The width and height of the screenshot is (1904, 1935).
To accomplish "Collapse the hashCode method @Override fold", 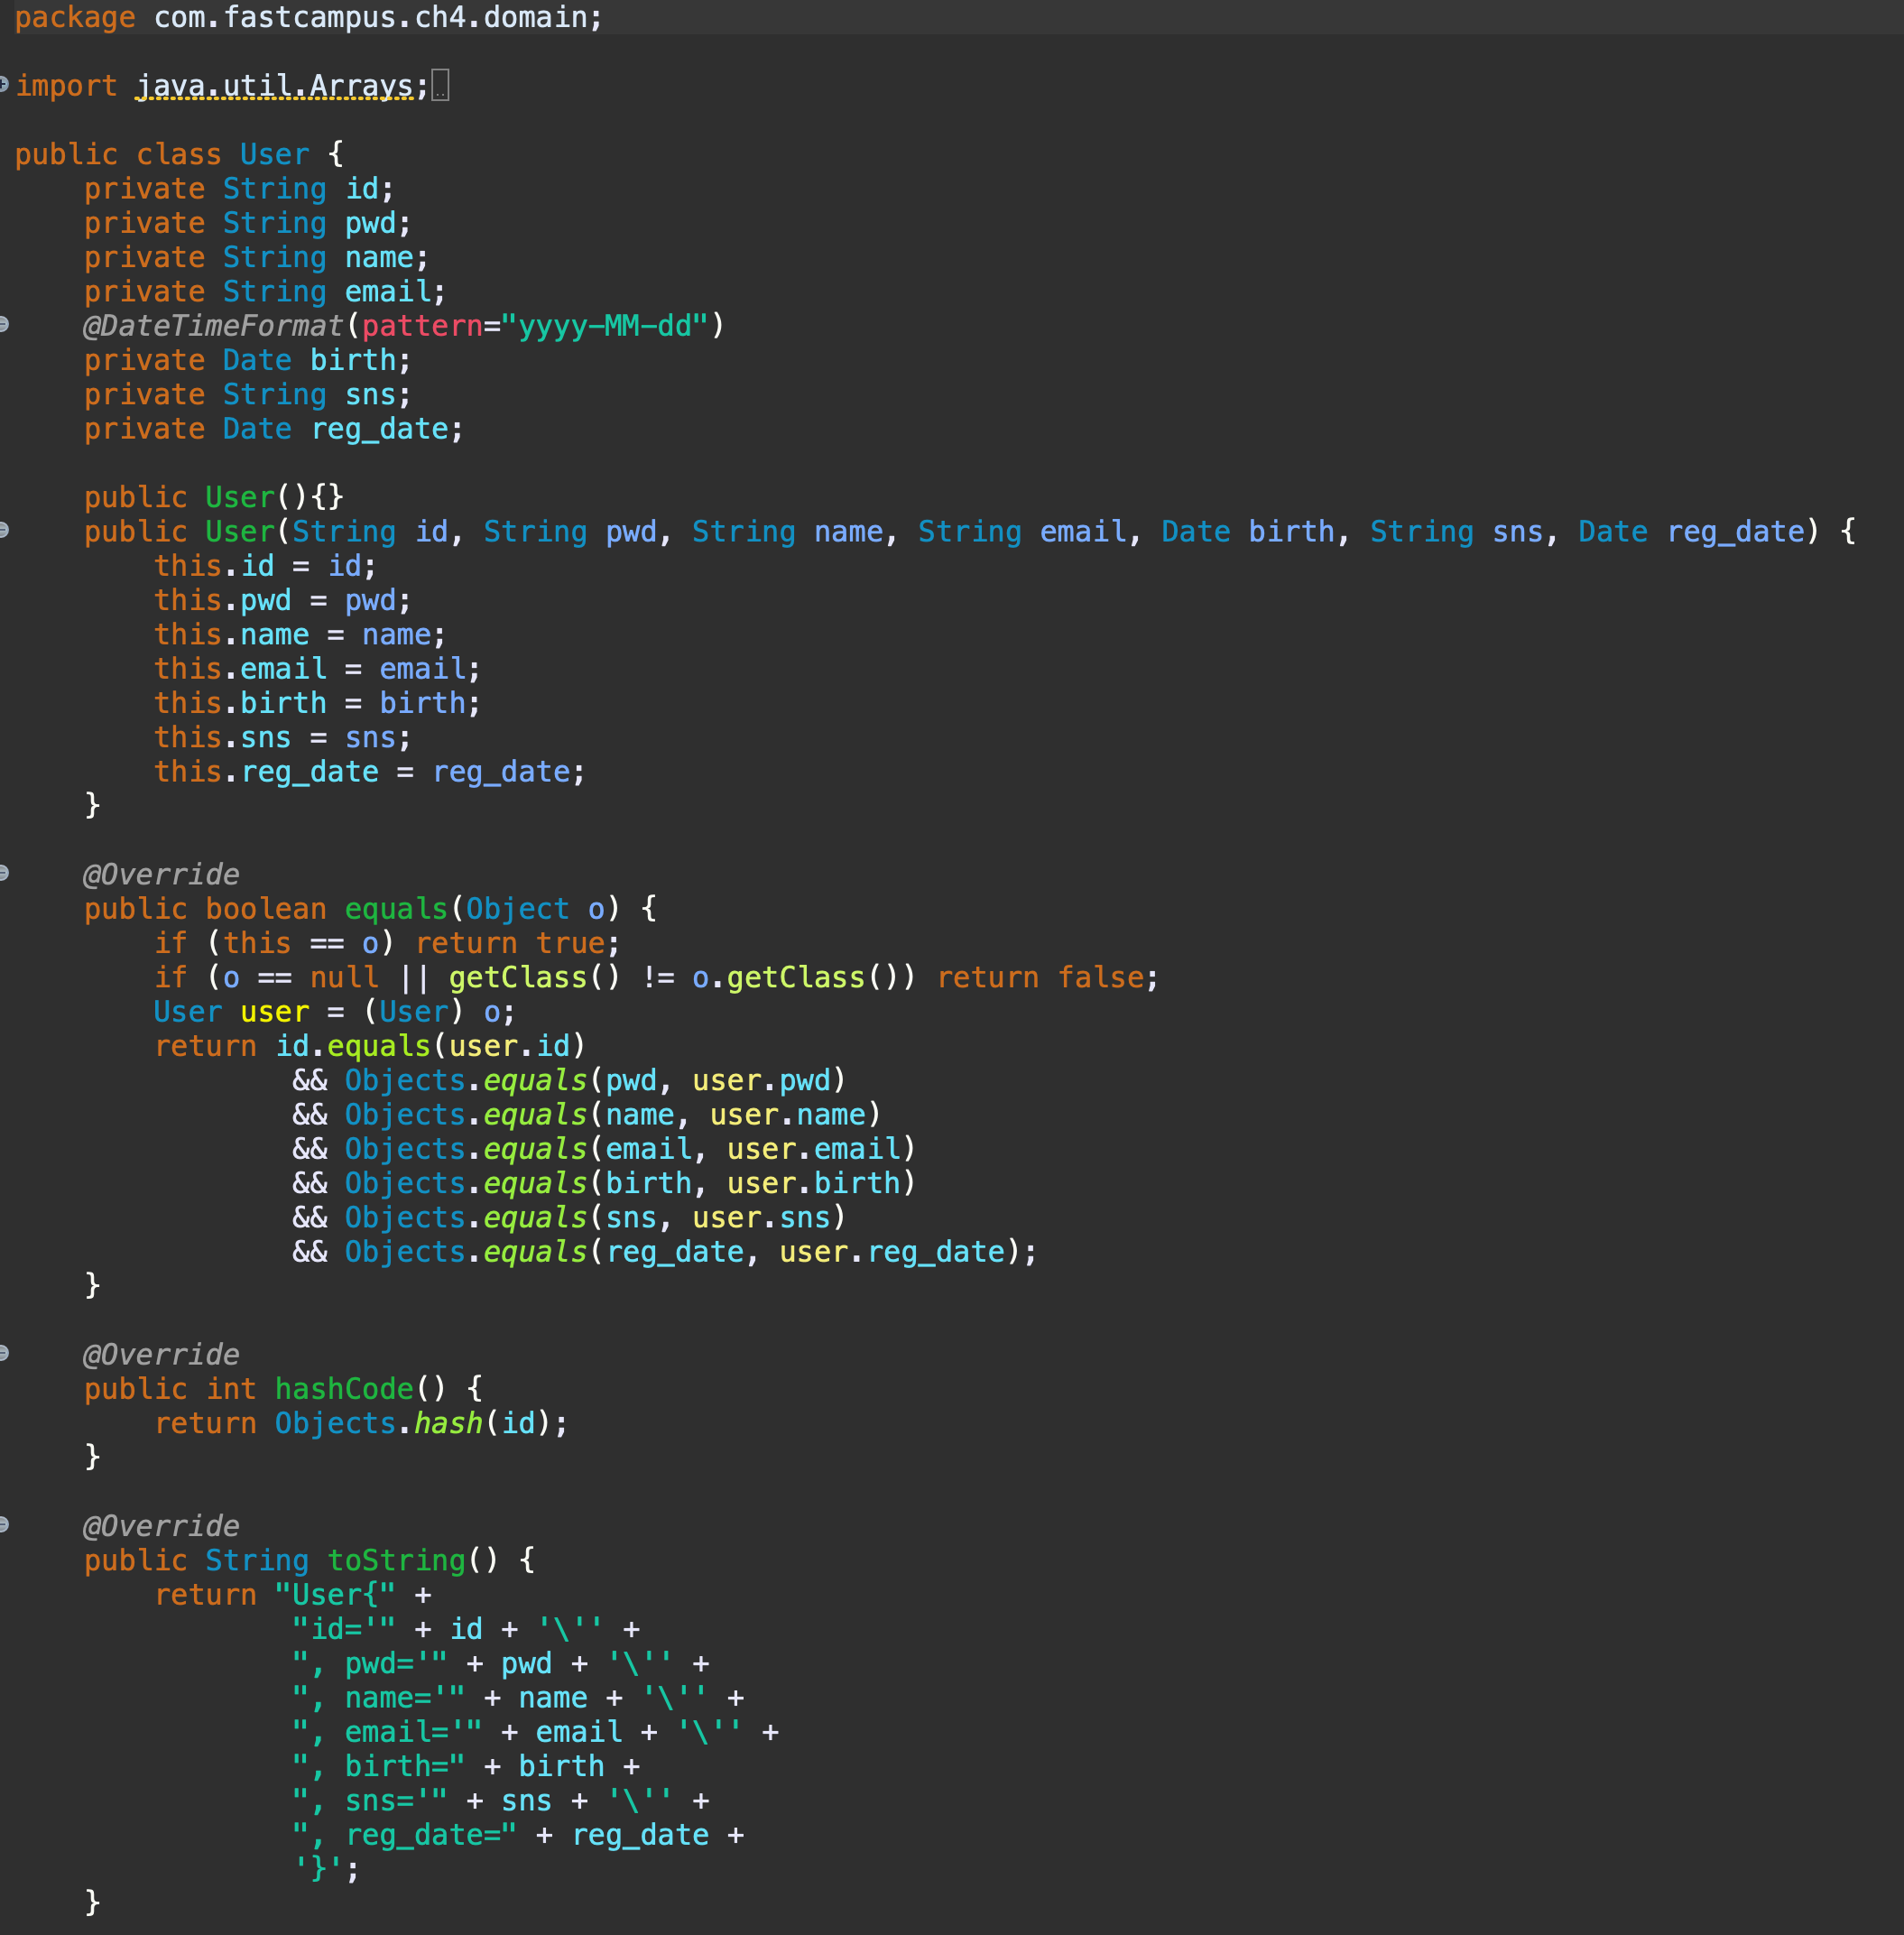I will pos(4,1353).
